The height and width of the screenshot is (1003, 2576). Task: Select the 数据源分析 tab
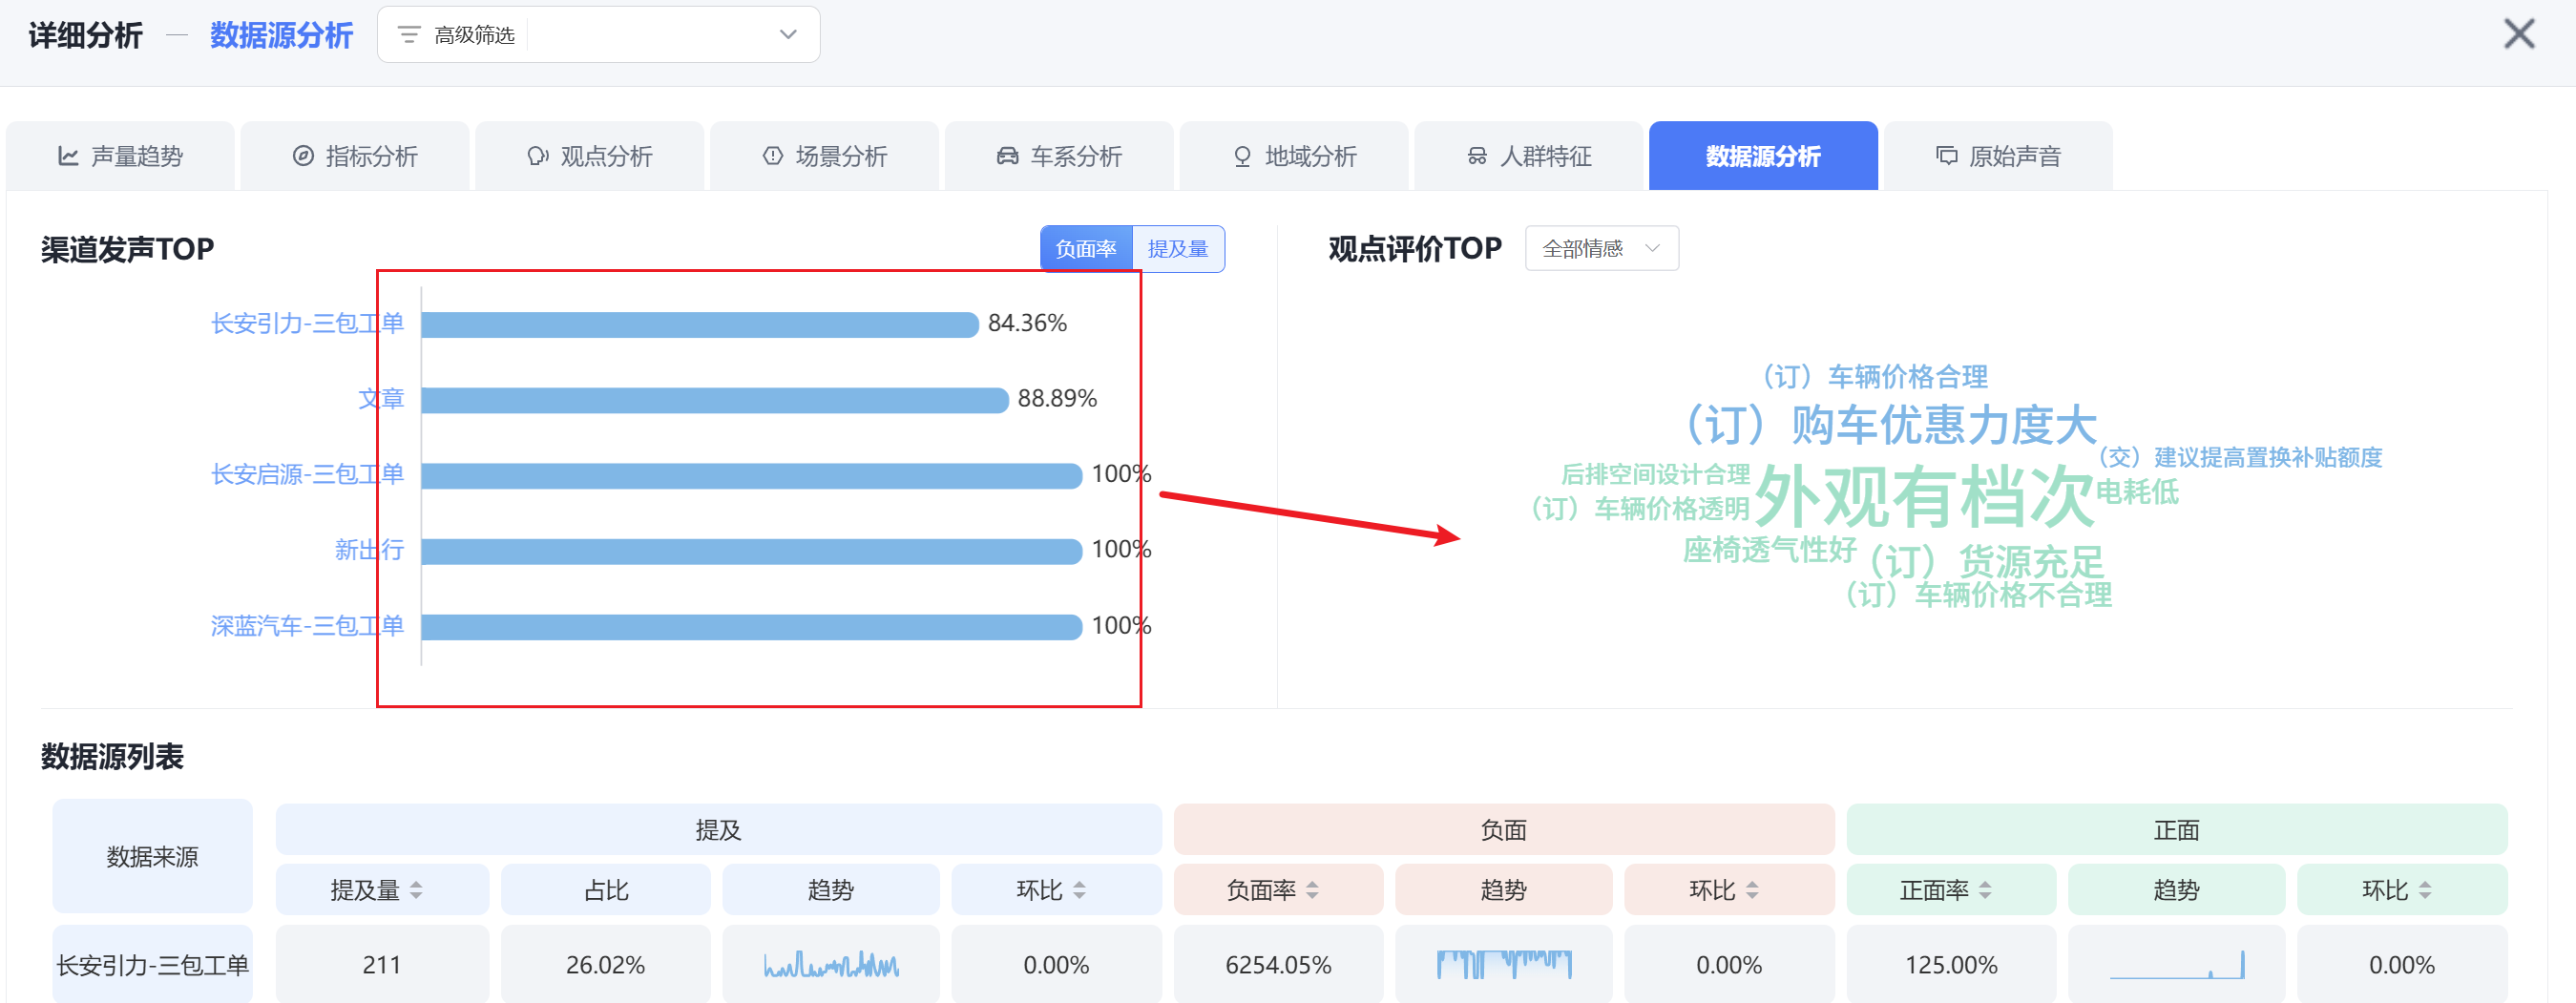pos(1762,156)
